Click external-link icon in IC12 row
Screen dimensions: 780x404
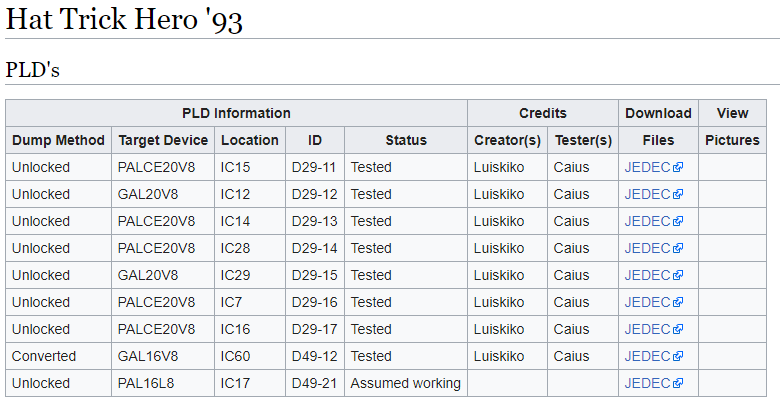click(x=678, y=194)
